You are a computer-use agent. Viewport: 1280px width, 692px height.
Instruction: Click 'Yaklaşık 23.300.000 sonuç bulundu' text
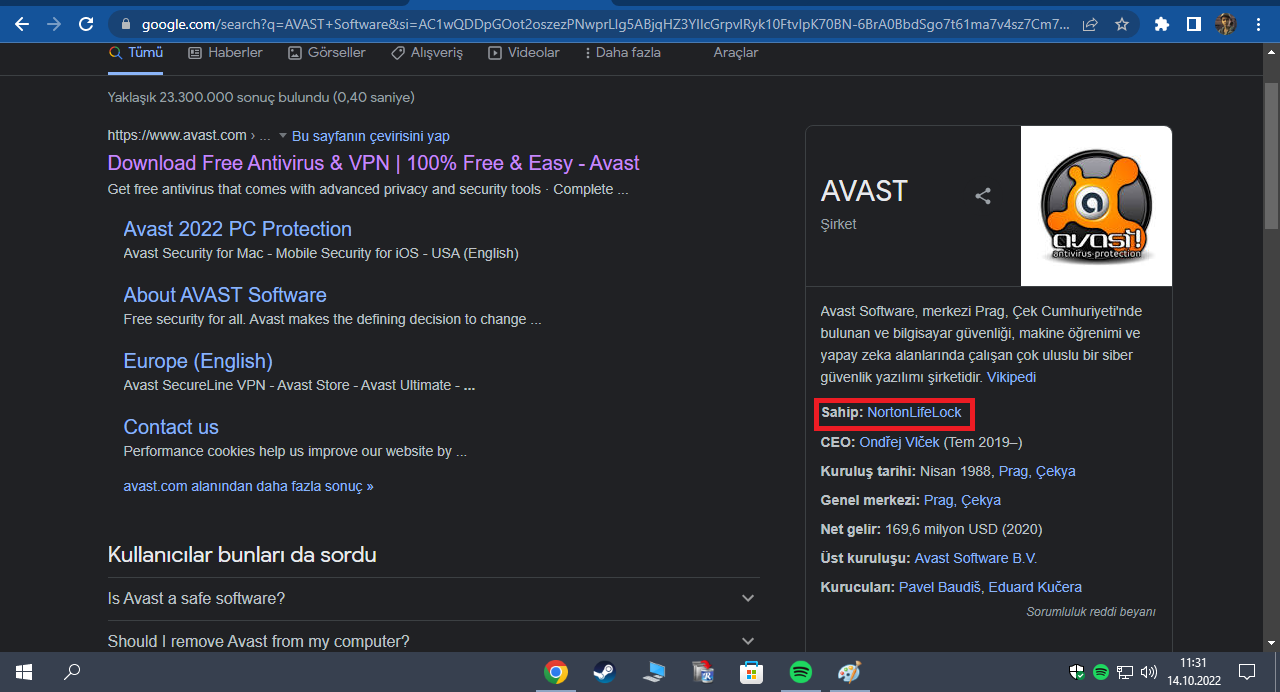pos(261,97)
